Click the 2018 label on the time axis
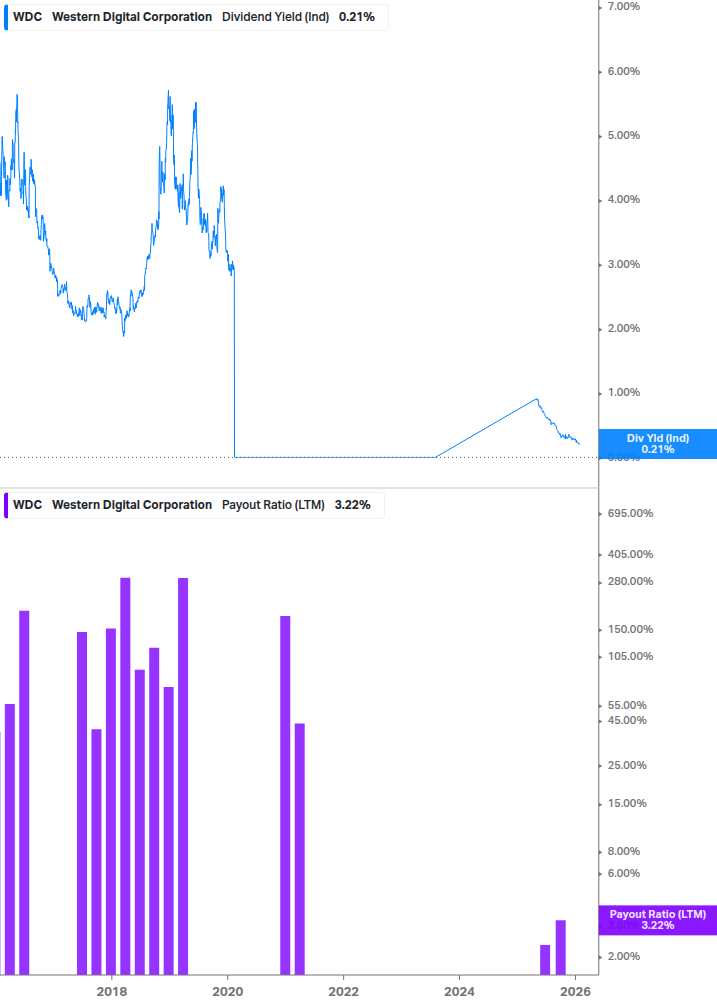This screenshot has height=1005, width=717. coord(112,991)
